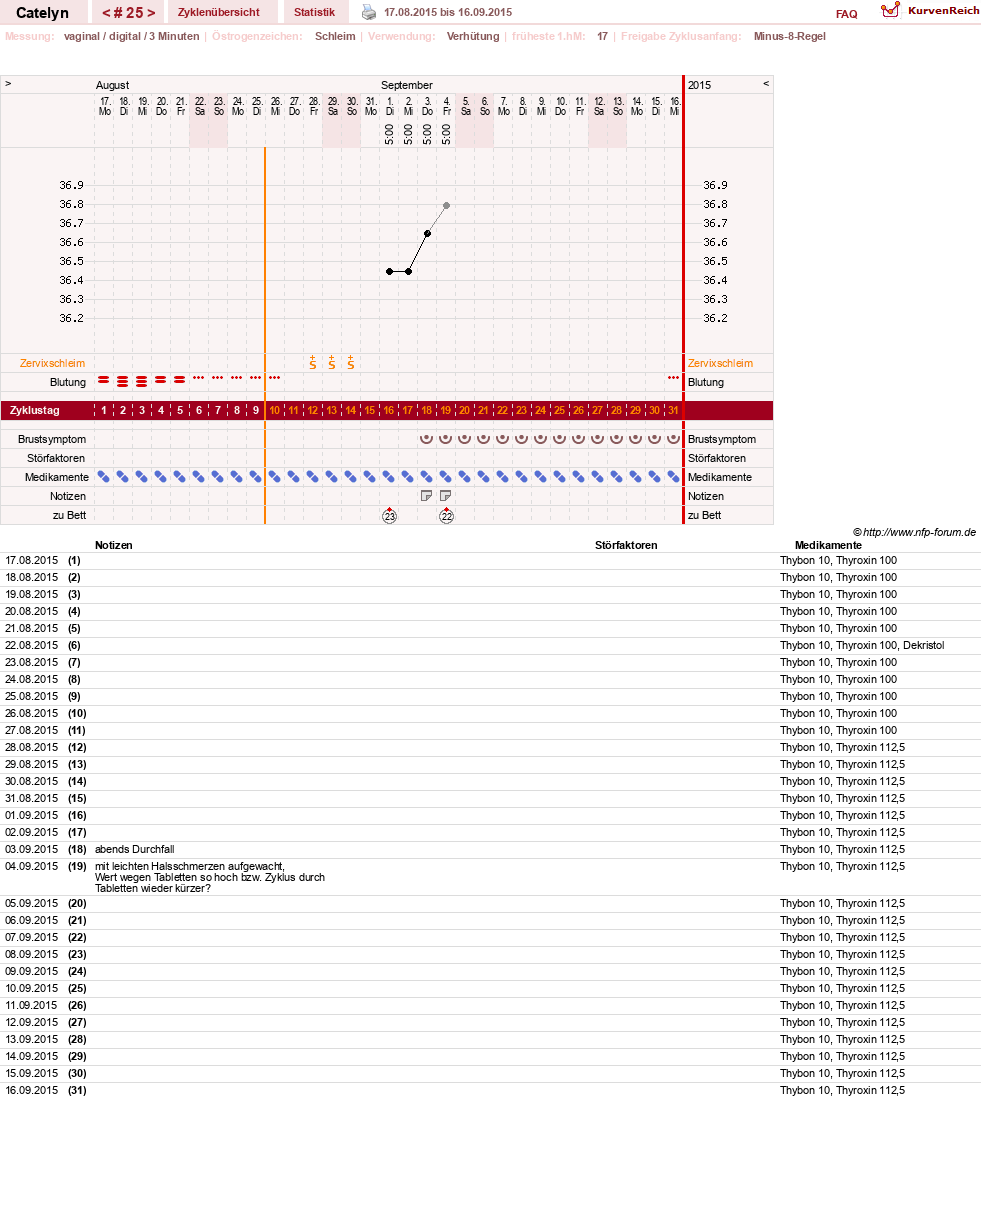Viewport: 981px width, 1213px height.
Task: Click bleeding icon on cycle day 1
Action: coord(104,380)
